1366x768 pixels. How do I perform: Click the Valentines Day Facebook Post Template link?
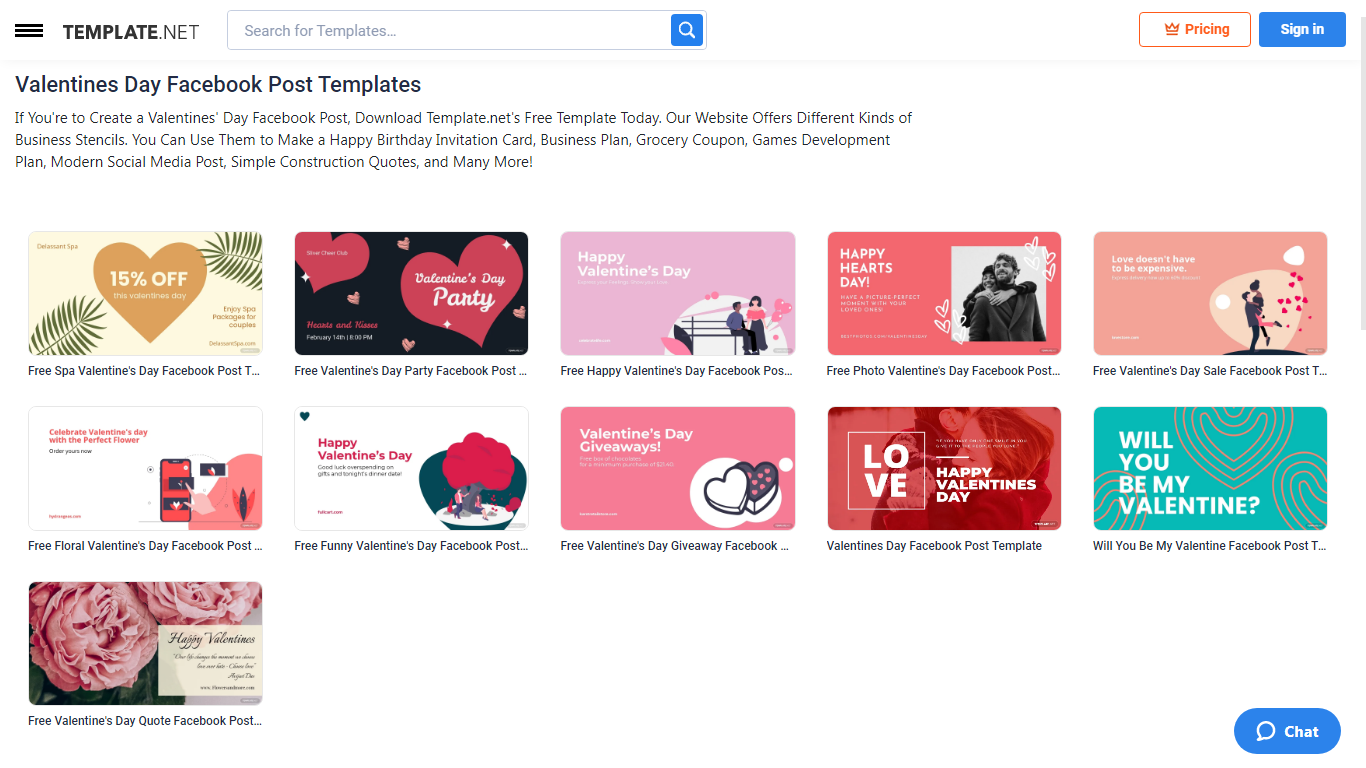tap(934, 546)
